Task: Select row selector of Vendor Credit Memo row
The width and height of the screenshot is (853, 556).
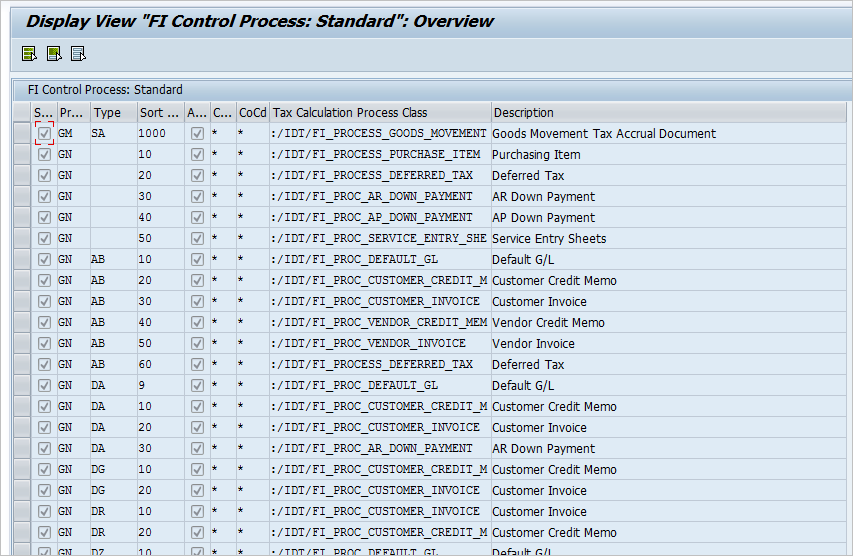Action: (22, 323)
